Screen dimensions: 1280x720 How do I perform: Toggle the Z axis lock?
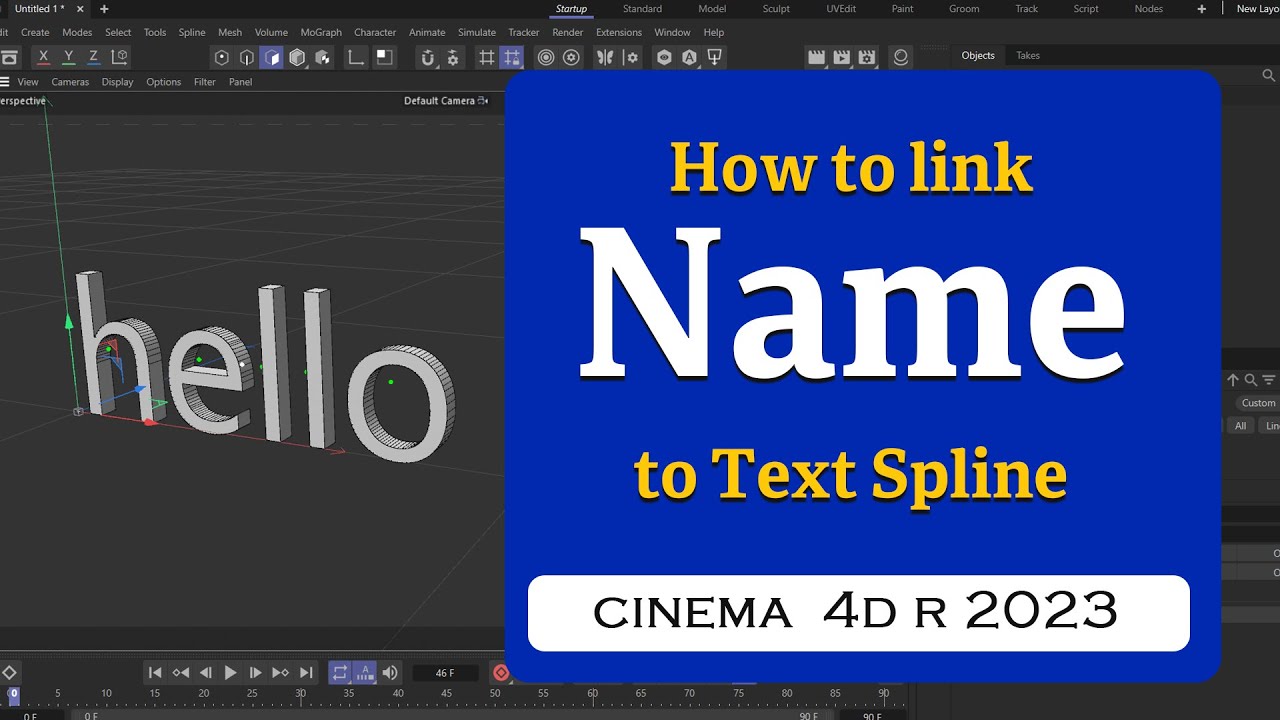(93, 57)
